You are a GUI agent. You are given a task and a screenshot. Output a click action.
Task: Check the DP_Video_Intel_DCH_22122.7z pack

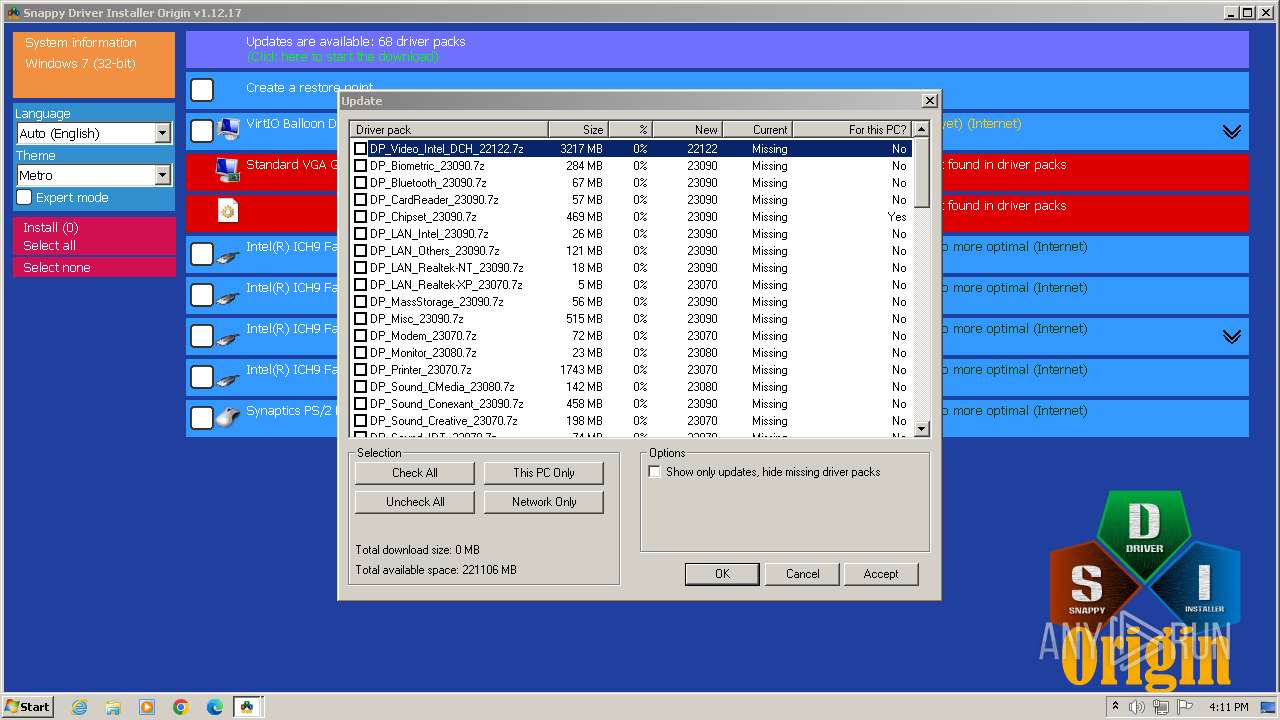click(361, 149)
